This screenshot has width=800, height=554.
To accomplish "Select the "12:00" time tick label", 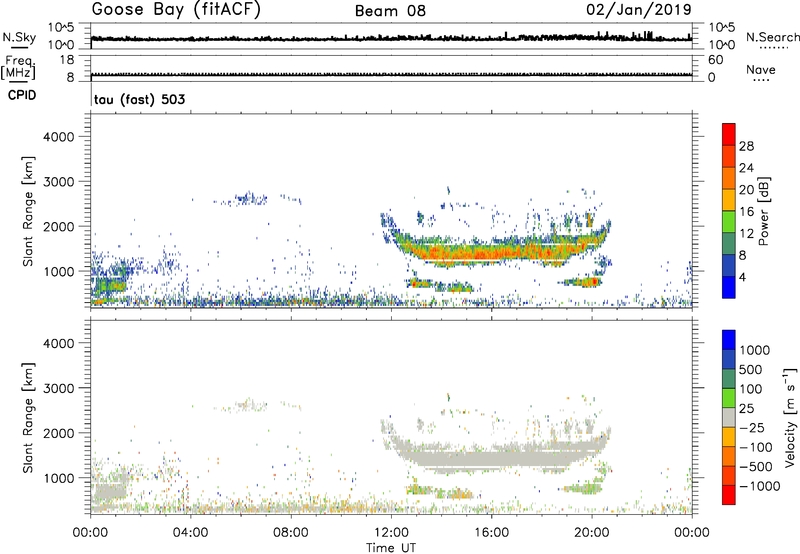I will pos(391,533).
